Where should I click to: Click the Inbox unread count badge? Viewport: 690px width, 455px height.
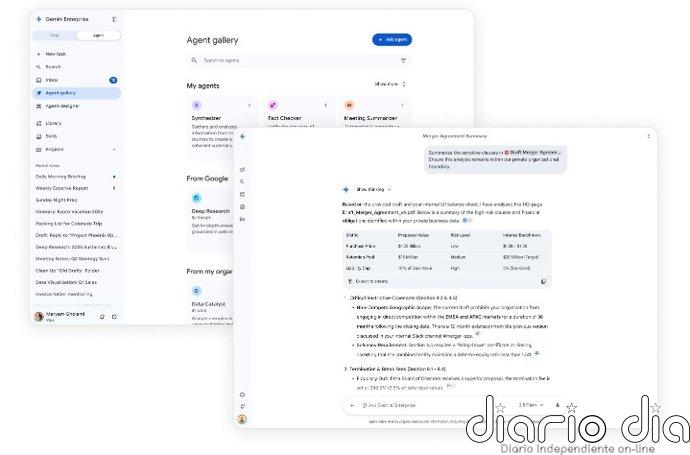click(x=113, y=80)
